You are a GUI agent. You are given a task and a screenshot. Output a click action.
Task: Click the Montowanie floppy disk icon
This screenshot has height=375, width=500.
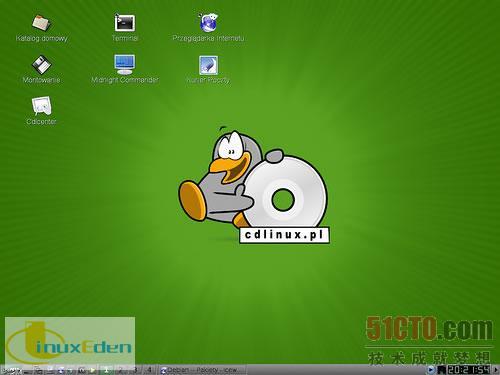pos(41,64)
